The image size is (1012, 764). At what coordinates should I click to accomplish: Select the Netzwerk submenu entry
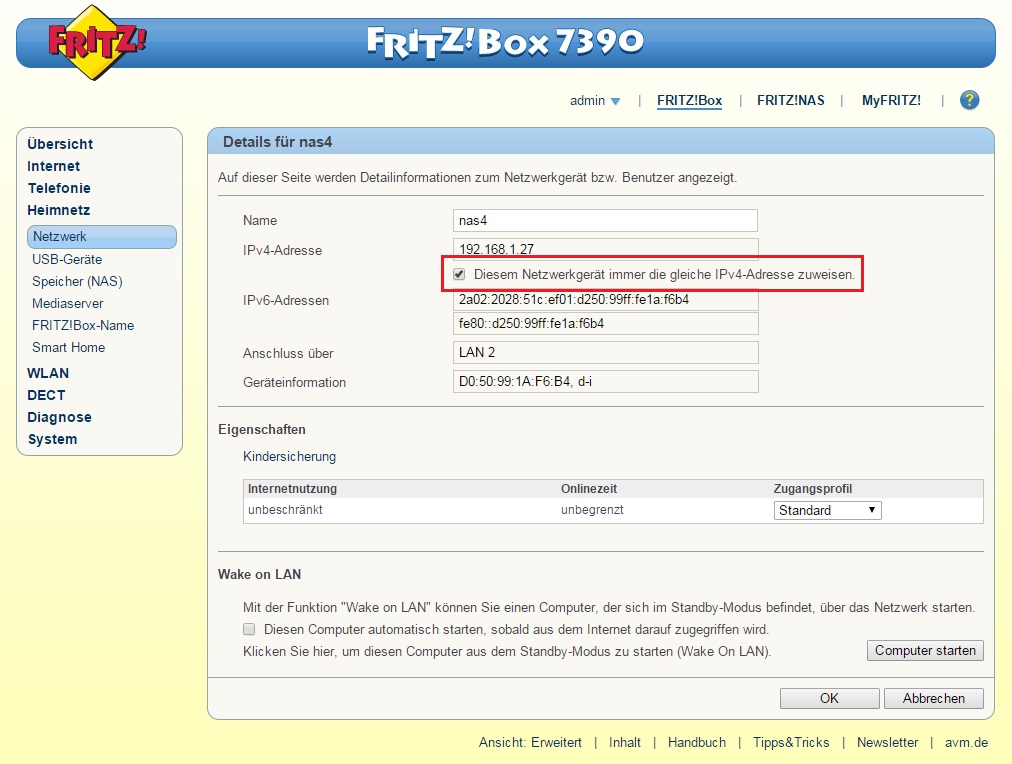pyautogui.click(x=102, y=237)
